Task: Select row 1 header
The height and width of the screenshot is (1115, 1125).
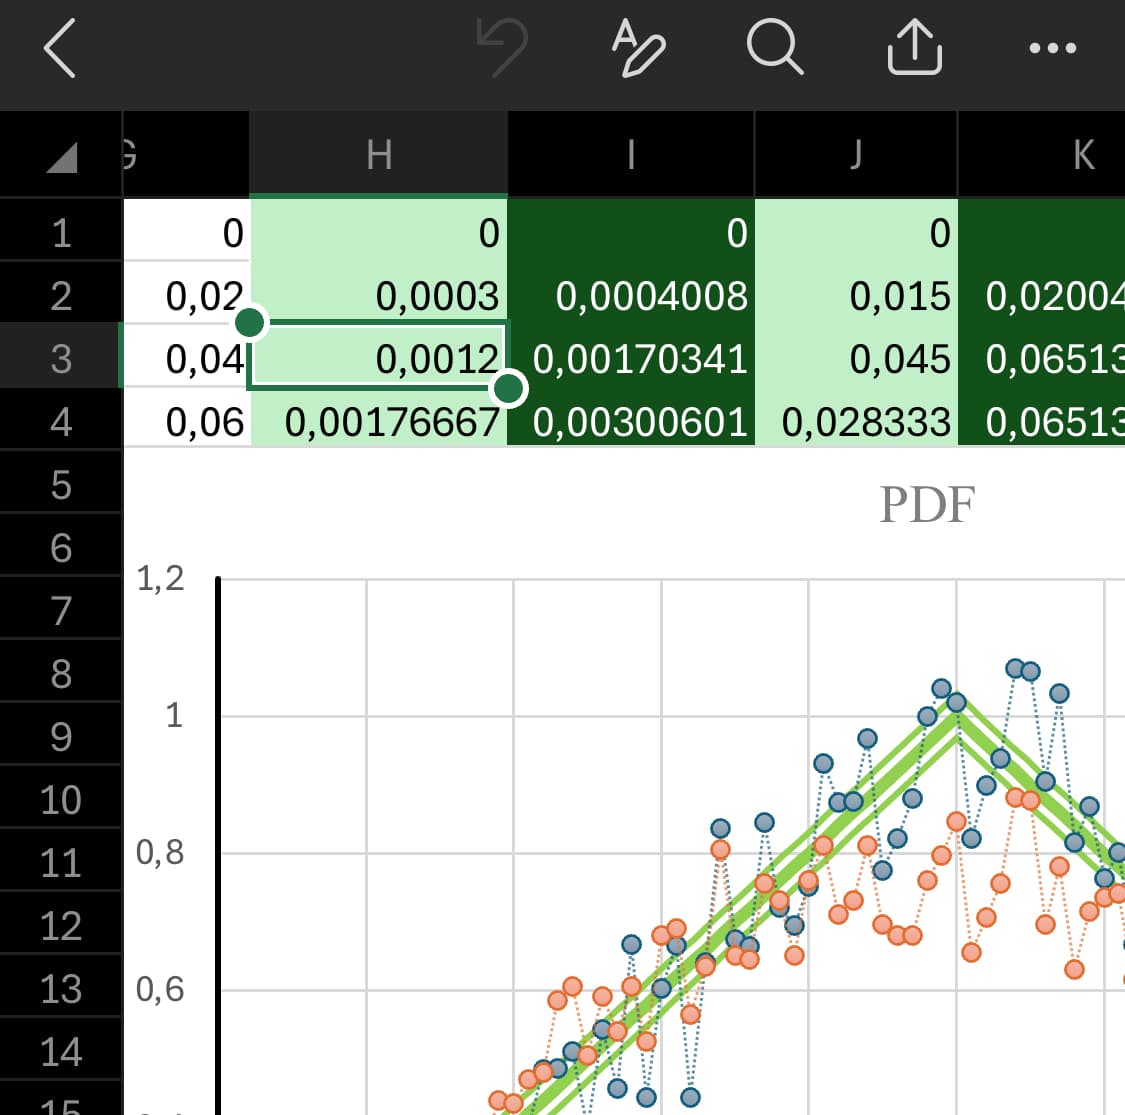Action: point(61,233)
